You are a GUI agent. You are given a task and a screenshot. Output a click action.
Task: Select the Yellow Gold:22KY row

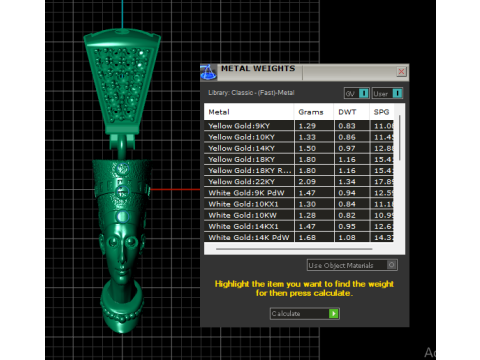coord(299,182)
